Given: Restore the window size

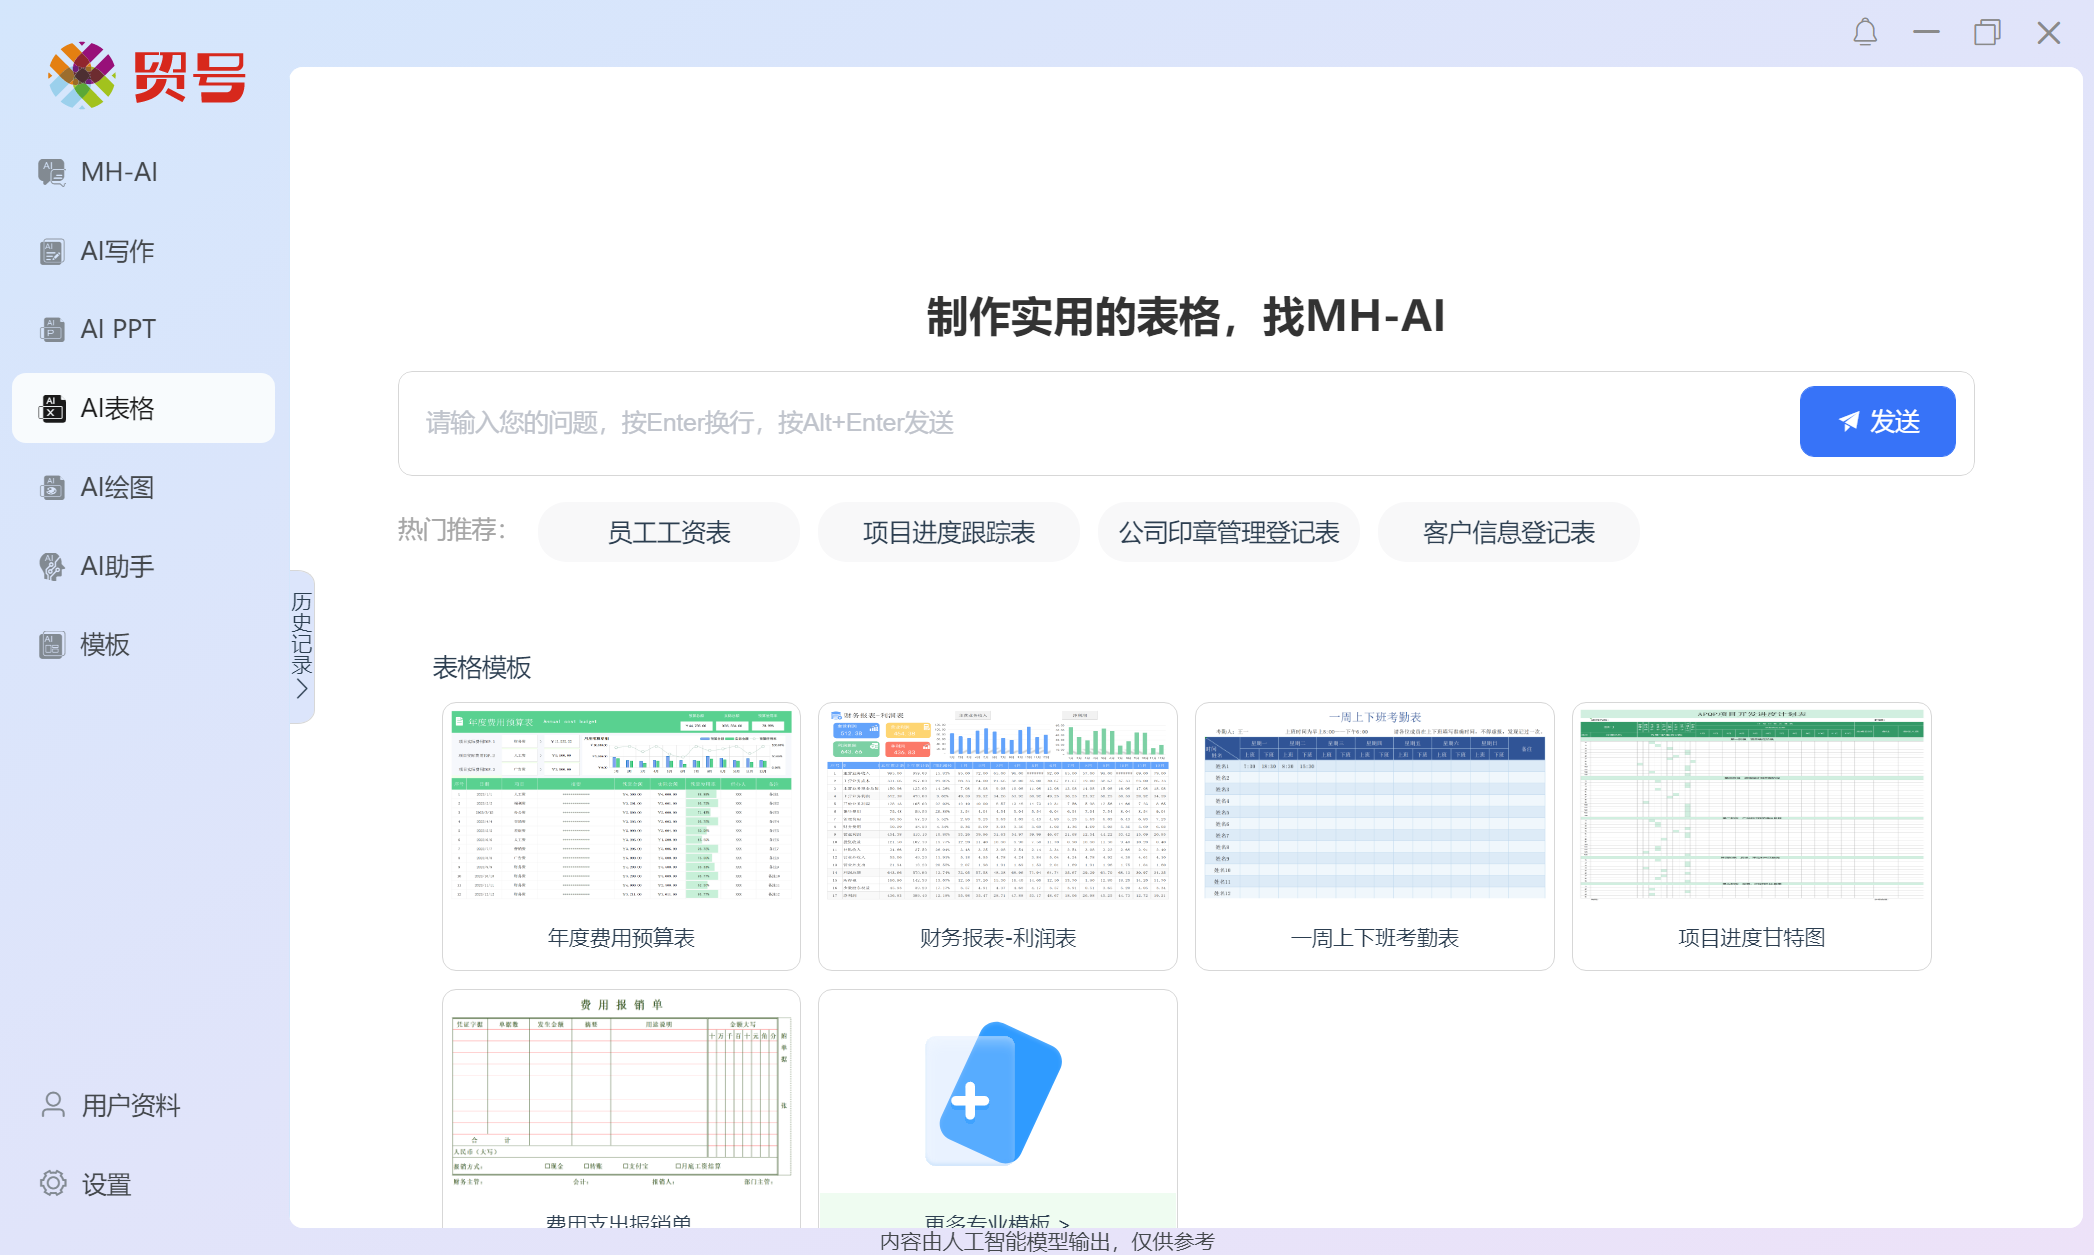Looking at the screenshot, I should 1987,32.
